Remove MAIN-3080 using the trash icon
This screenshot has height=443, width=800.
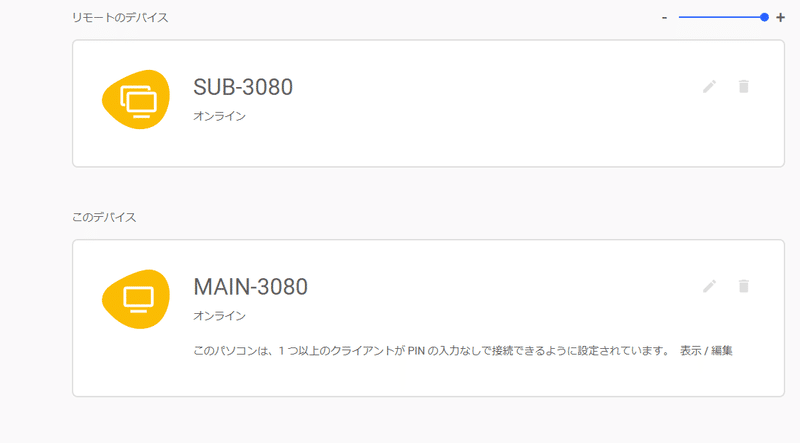pos(744,286)
